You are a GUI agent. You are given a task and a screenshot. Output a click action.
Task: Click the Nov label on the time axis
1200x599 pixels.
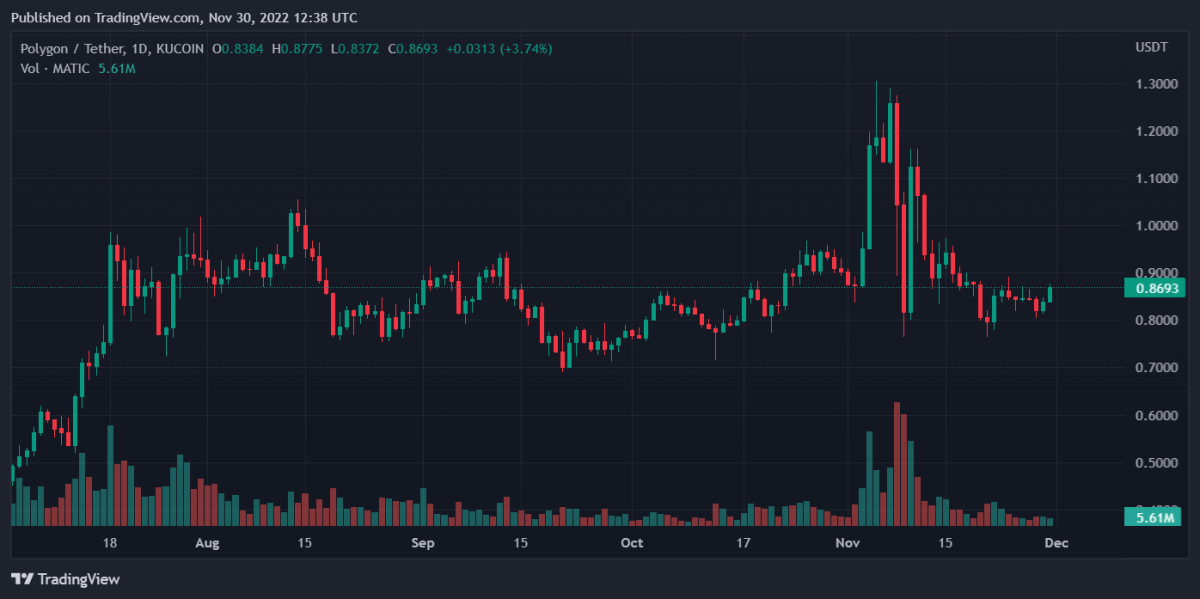(x=848, y=543)
